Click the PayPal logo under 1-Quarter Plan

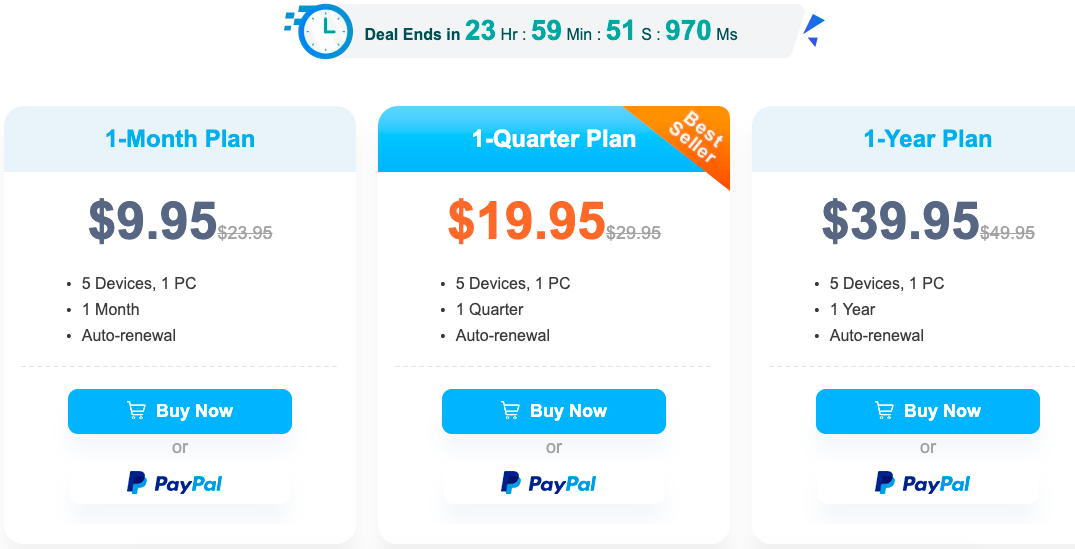pyautogui.click(x=548, y=483)
